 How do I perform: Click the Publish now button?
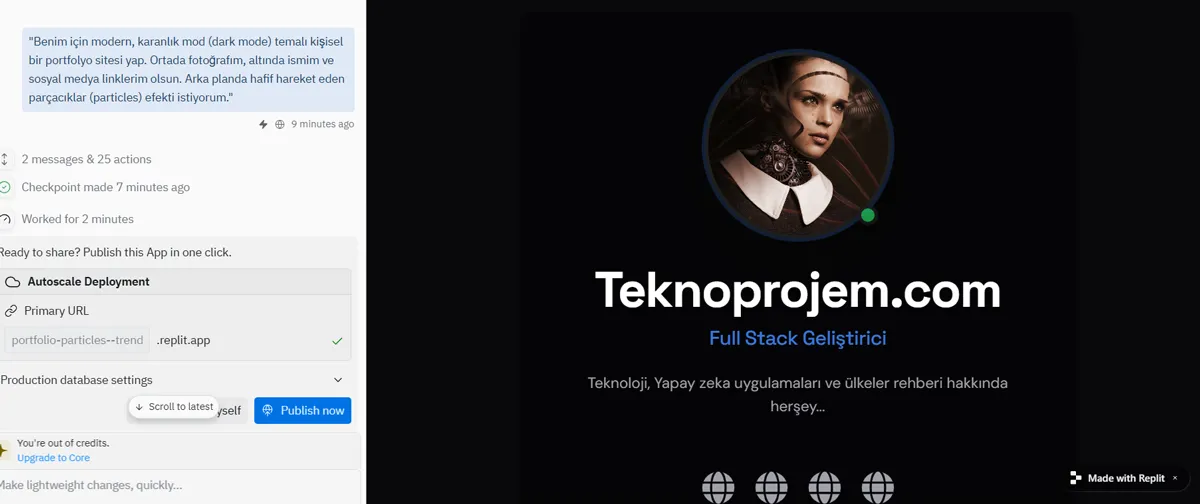(x=303, y=410)
